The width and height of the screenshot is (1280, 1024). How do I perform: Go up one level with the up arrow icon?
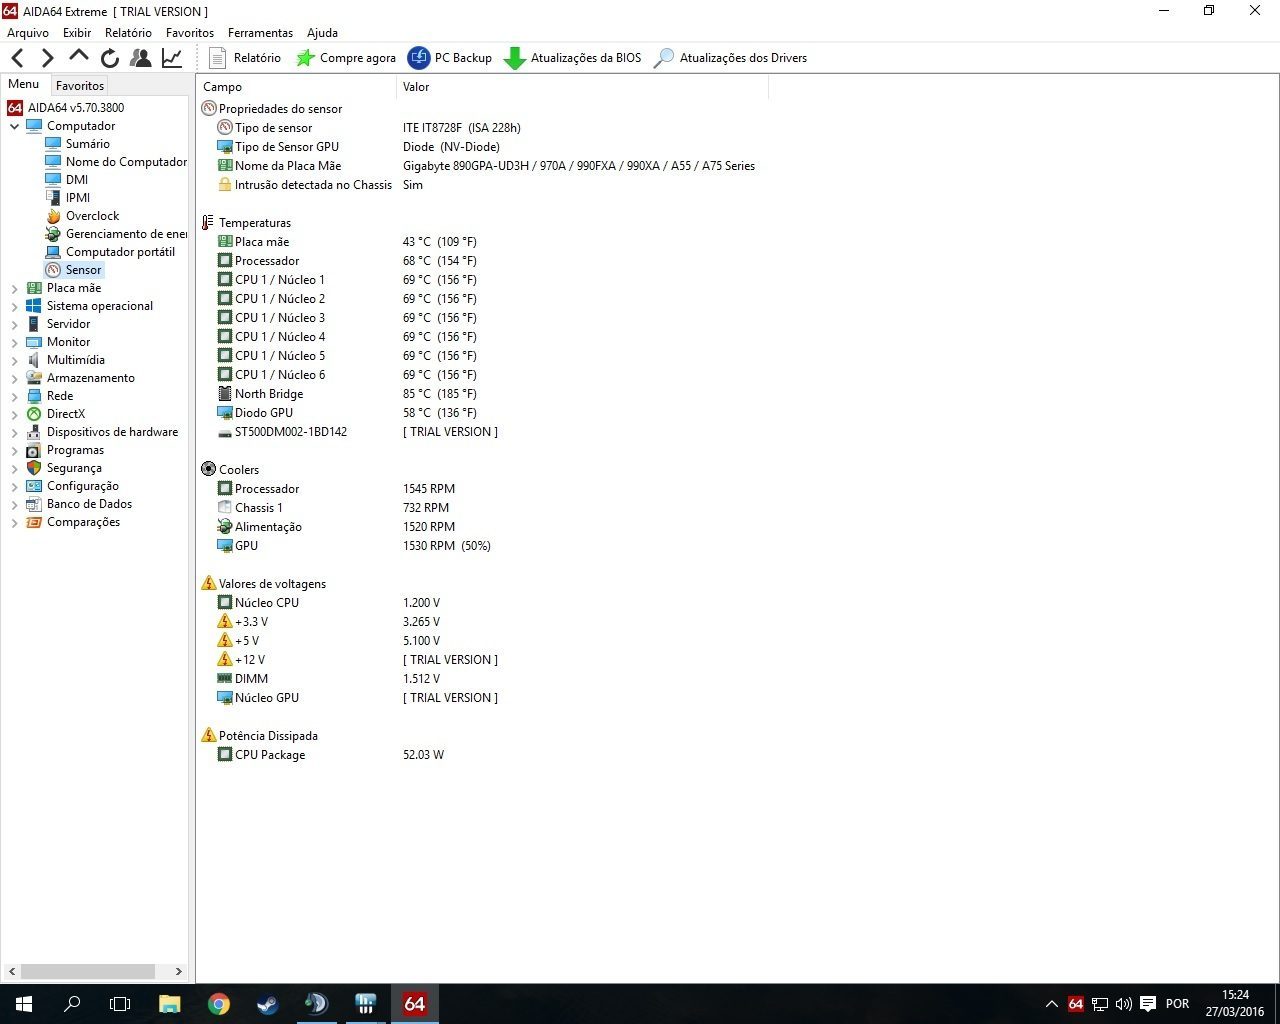coord(79,57)
